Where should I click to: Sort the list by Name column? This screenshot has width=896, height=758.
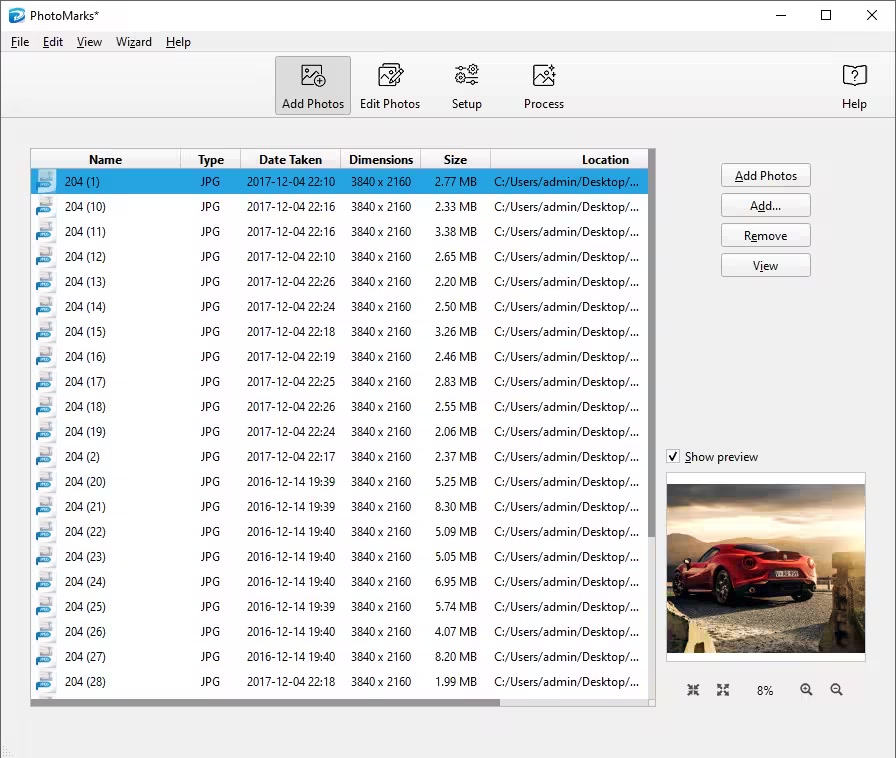coord(105,160)
